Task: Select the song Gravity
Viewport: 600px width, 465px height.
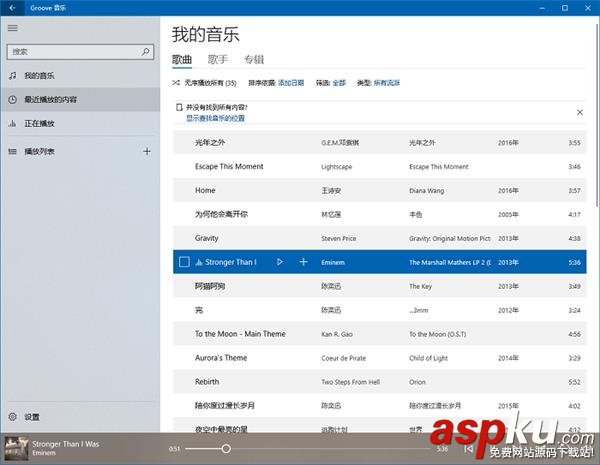Action: click(x=380, y=238)
